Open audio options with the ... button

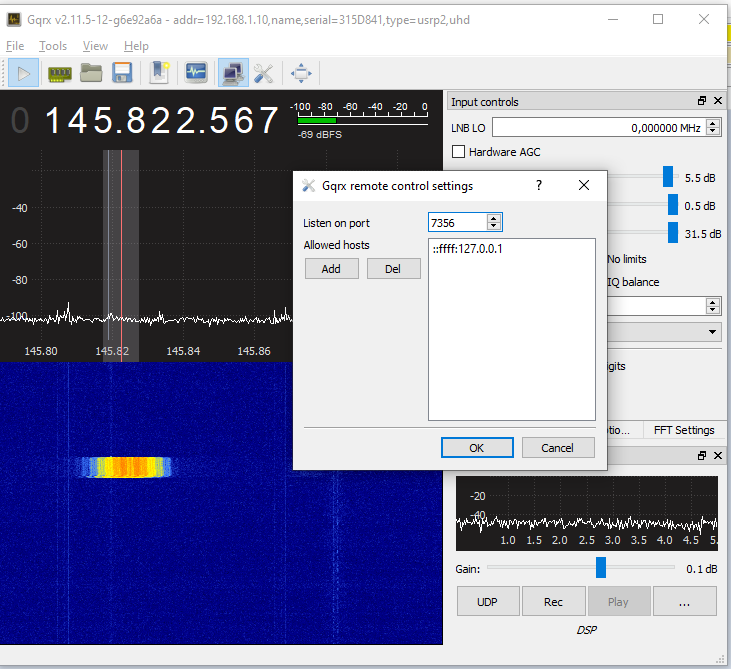pyautogui.click(x=684, y=602)
